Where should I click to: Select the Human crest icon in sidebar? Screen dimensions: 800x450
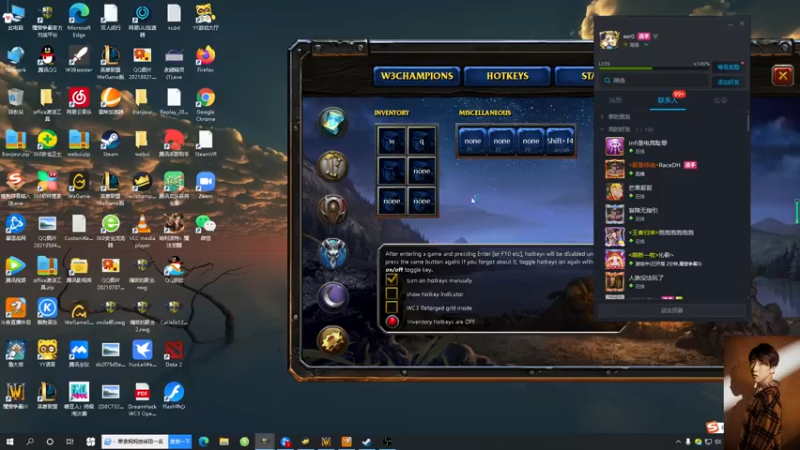(x=333, y=166)
